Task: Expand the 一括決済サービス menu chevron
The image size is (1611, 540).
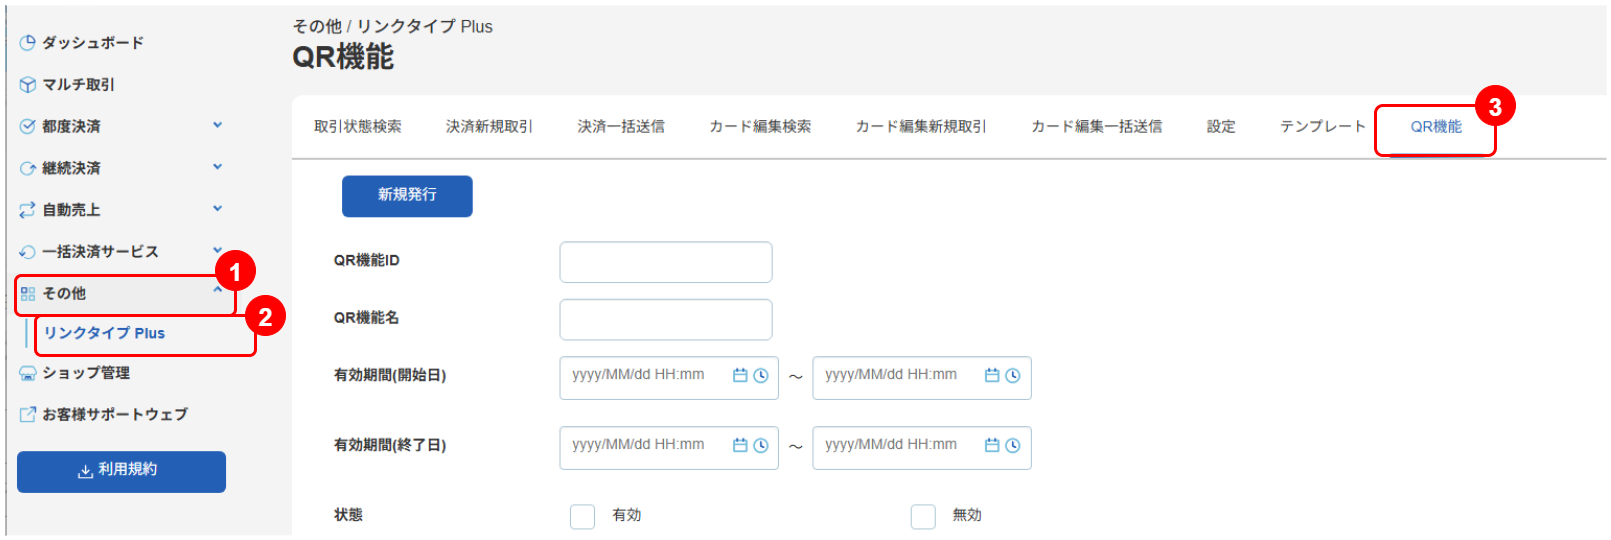Action: (217, 250)
